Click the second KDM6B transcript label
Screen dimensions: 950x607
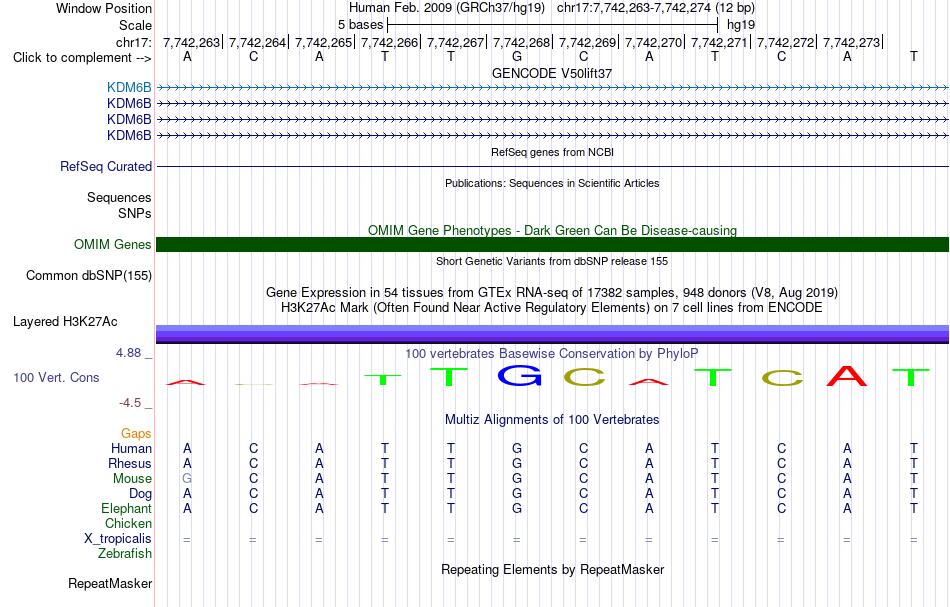129,104
